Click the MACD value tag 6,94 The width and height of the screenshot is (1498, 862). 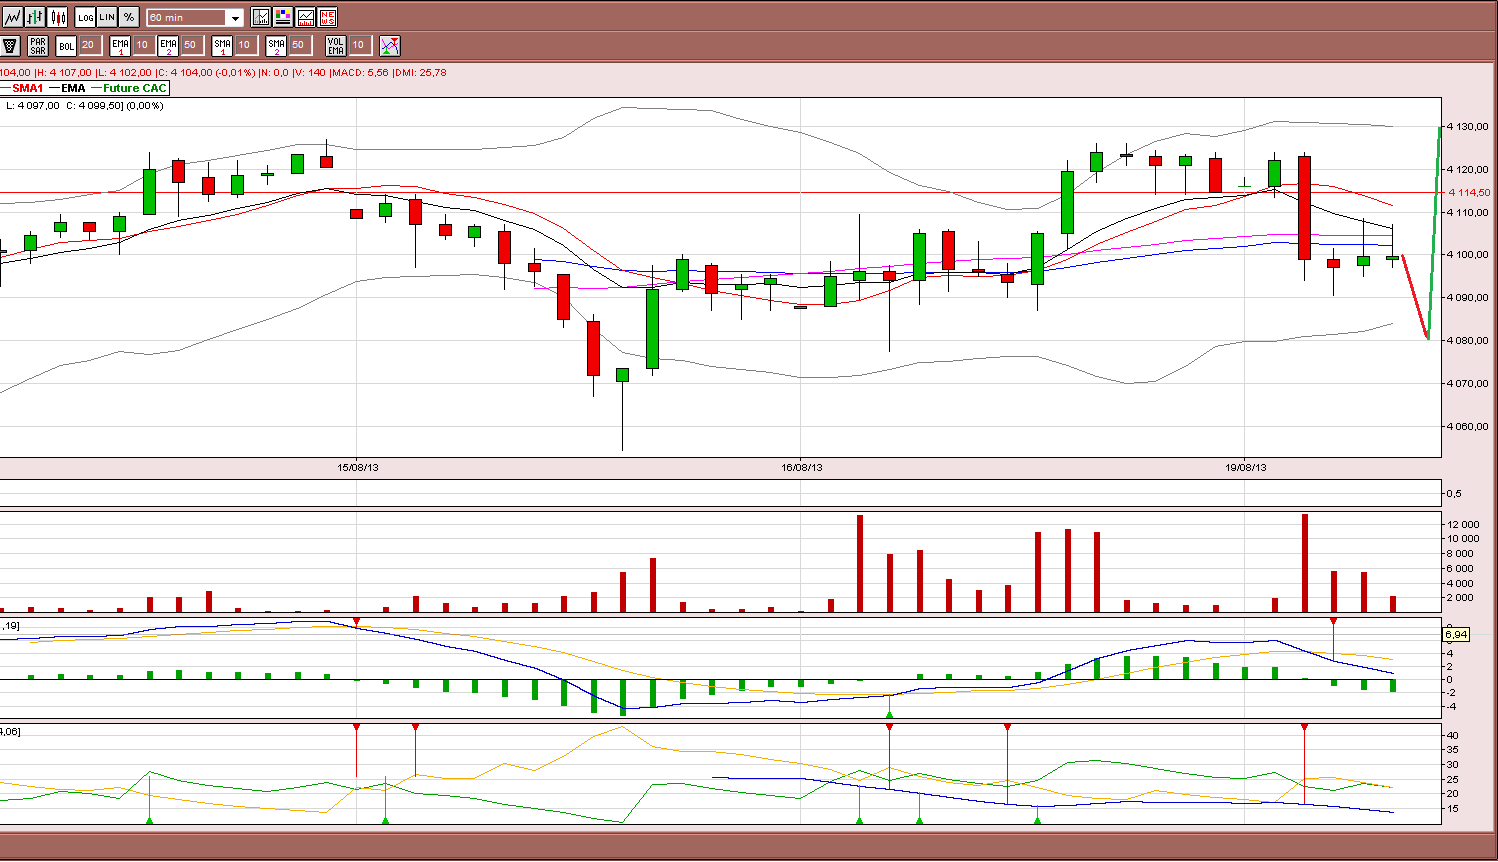(x=1456, y=635)
